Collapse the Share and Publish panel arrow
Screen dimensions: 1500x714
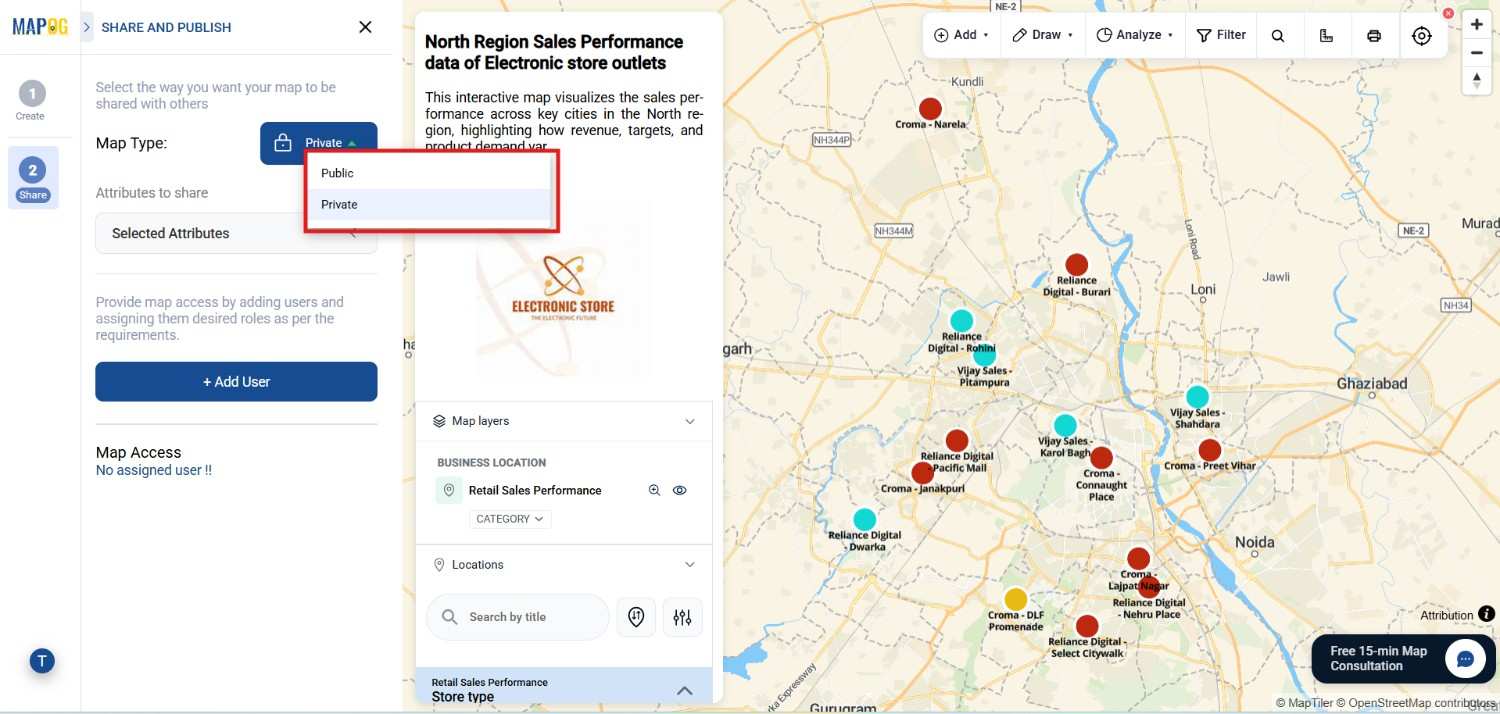pos(87,27)
